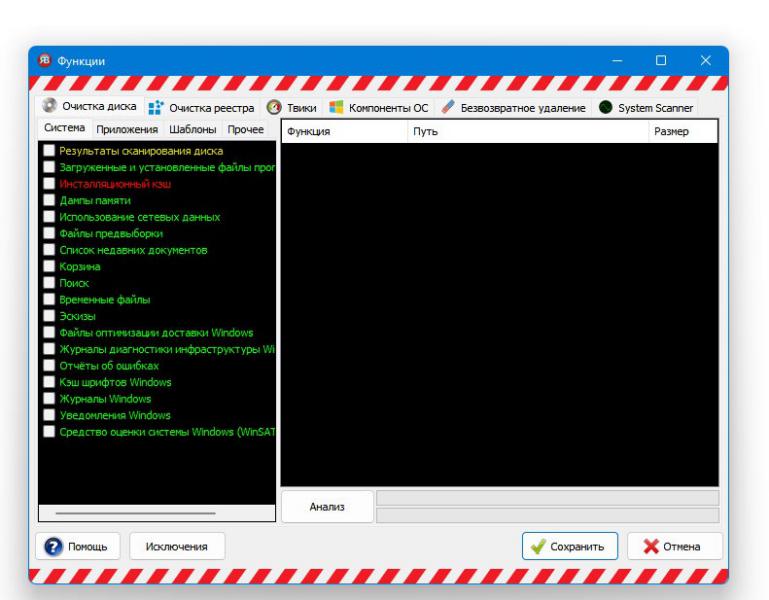Toggle the Дампы памяти checkbox
The image size is (769, 600).
click(49, 200)
